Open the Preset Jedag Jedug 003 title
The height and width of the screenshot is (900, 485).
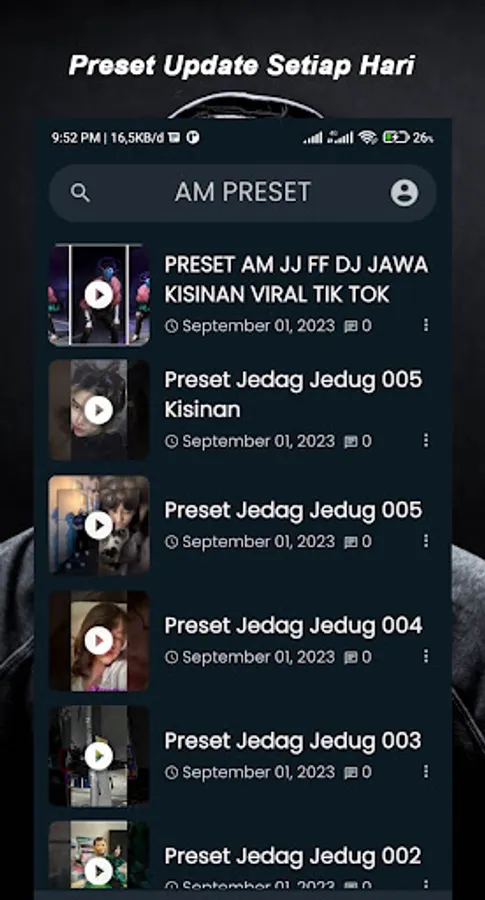point(293,741)
